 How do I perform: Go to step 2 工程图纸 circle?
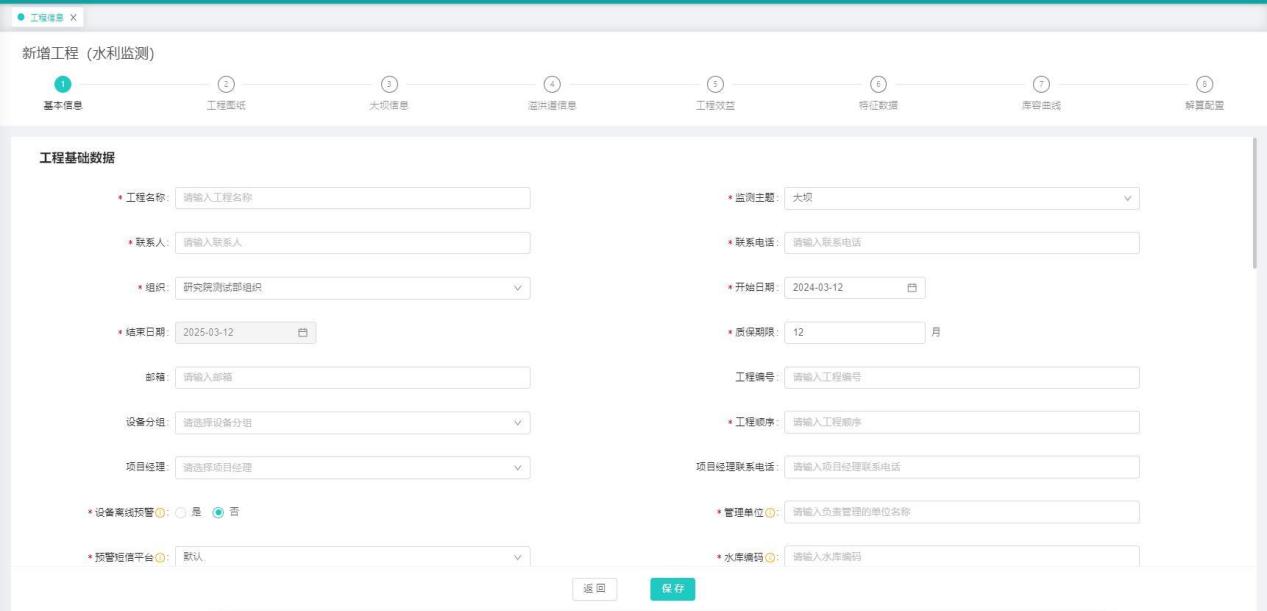tap(226, 85)
